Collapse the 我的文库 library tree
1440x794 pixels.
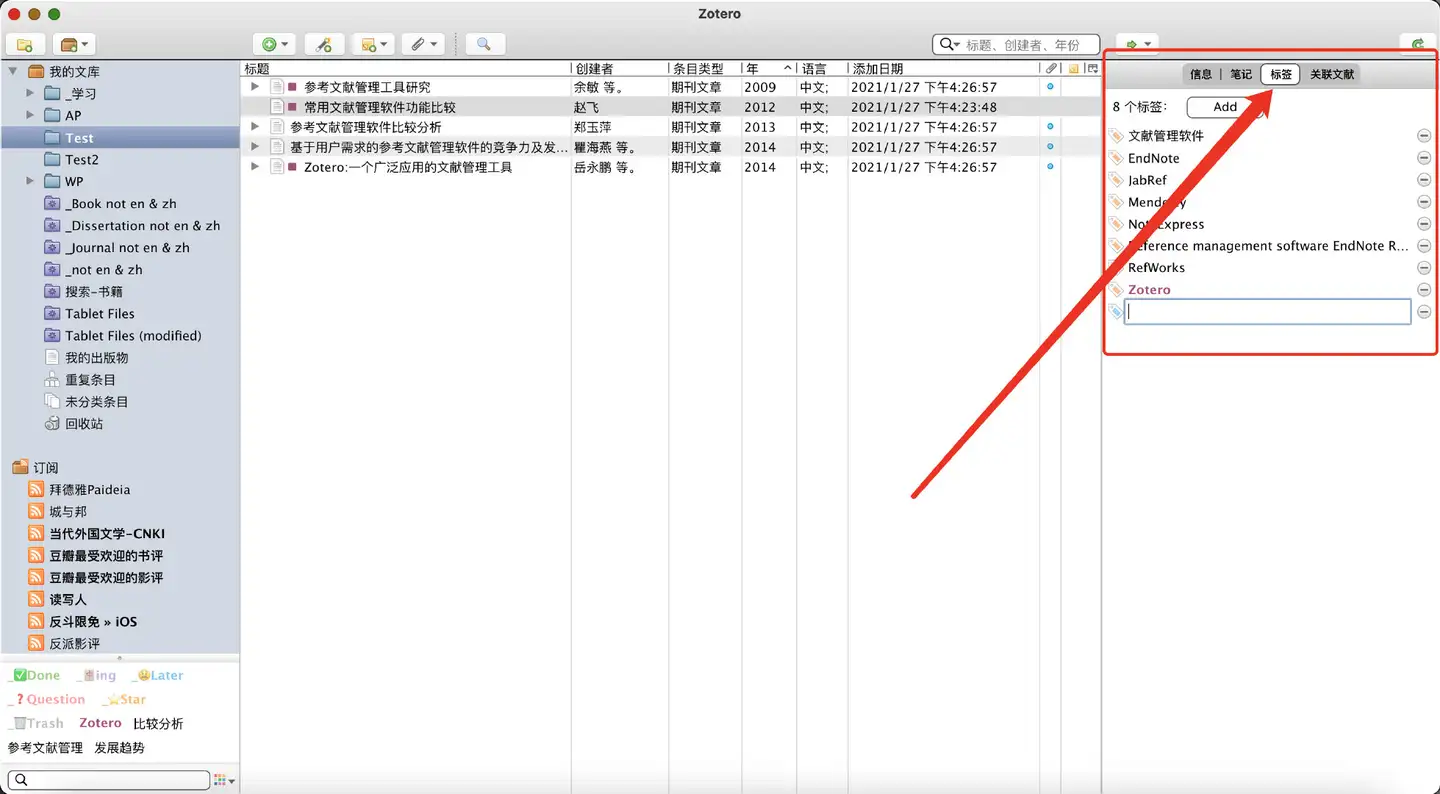coord(14,72)
